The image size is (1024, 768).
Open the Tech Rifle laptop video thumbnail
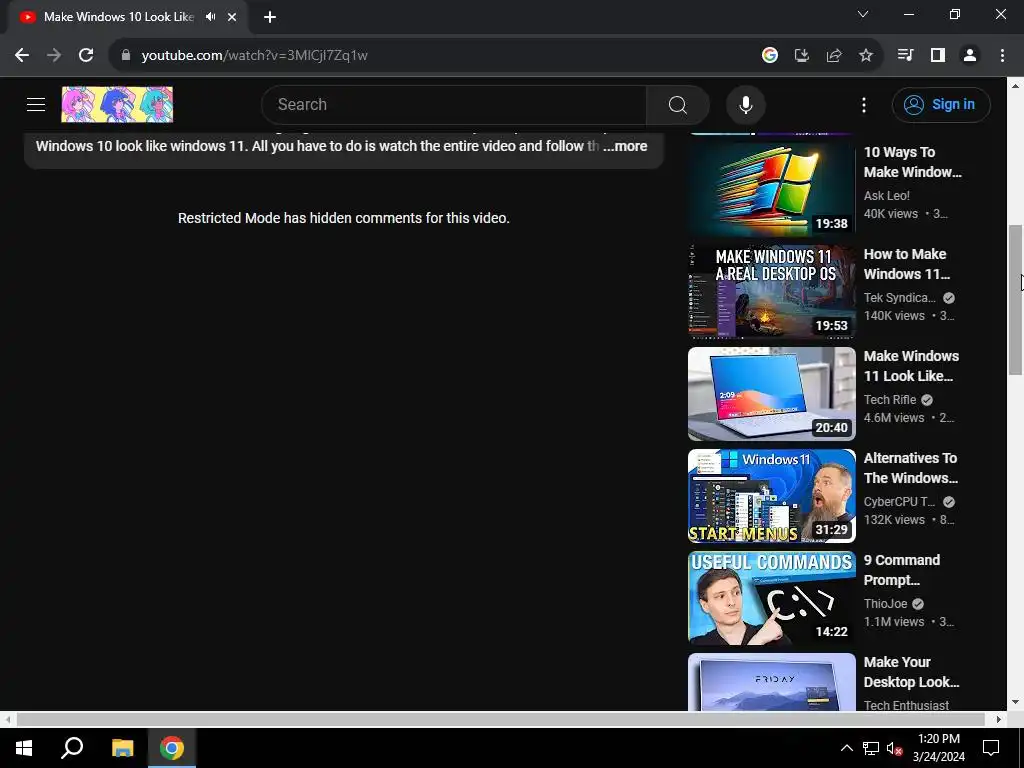tap(772, 394)
